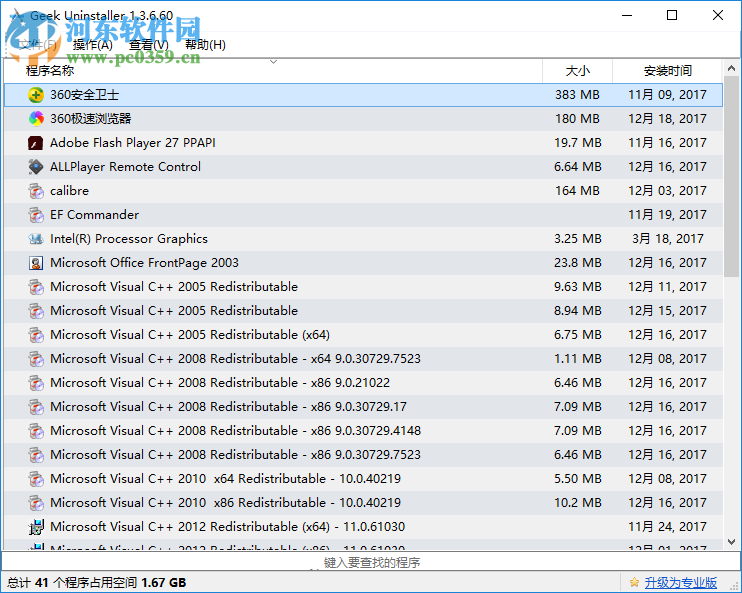Select Adobe Flash Player 27 PPAPI entry

[132, 143]
